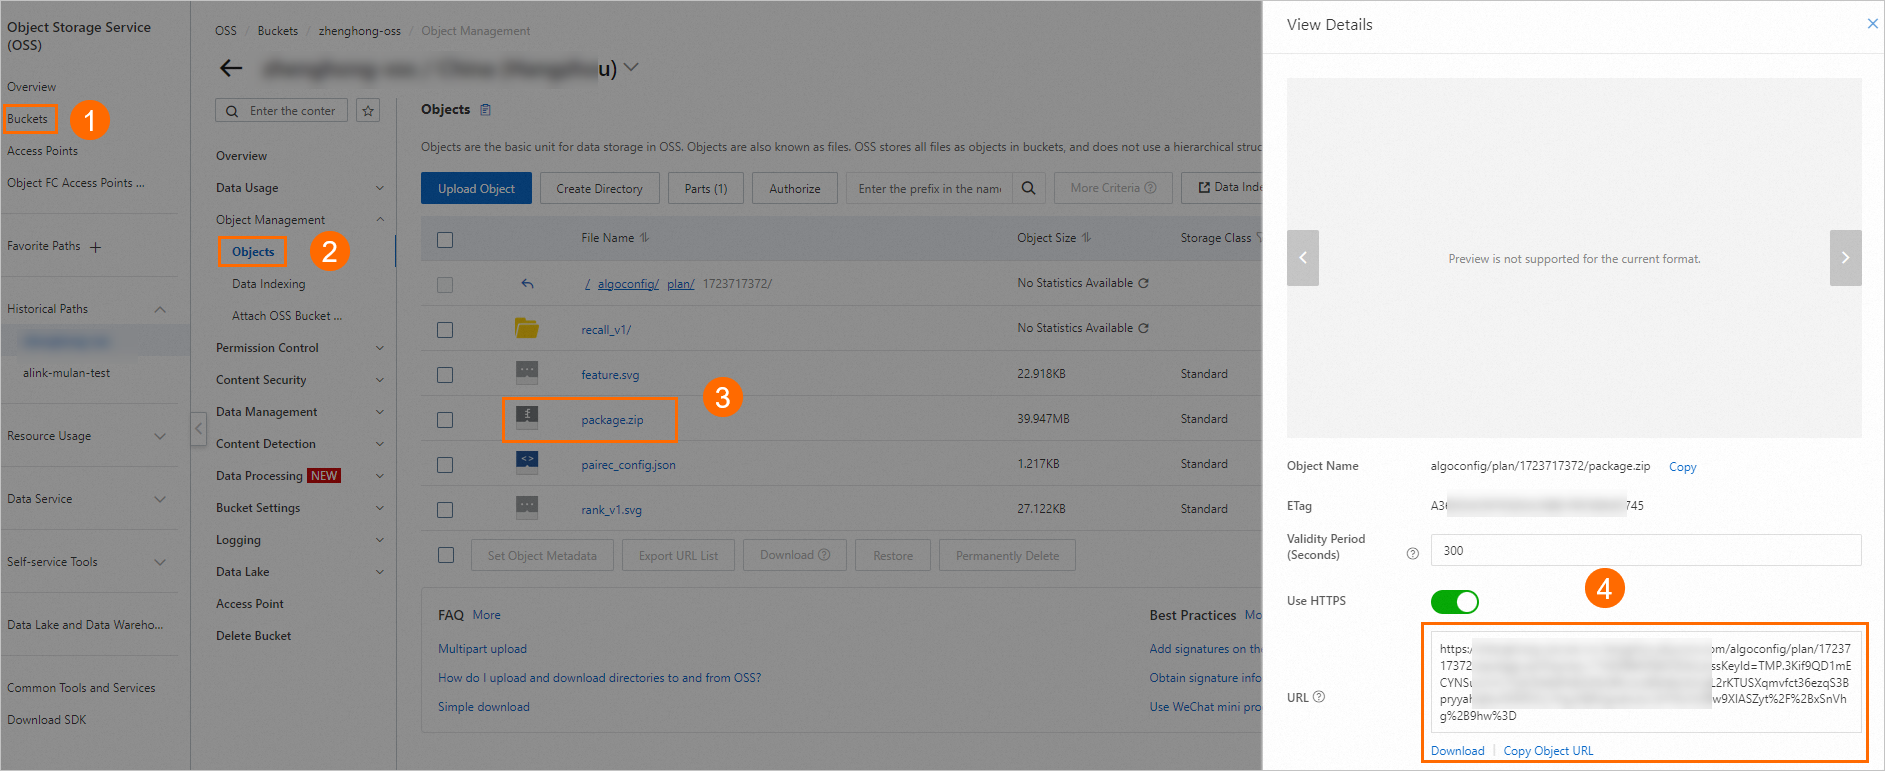Check the pairec_config.json row checkbox
This screenshot has height=771, width=1885.
[445, 464]
